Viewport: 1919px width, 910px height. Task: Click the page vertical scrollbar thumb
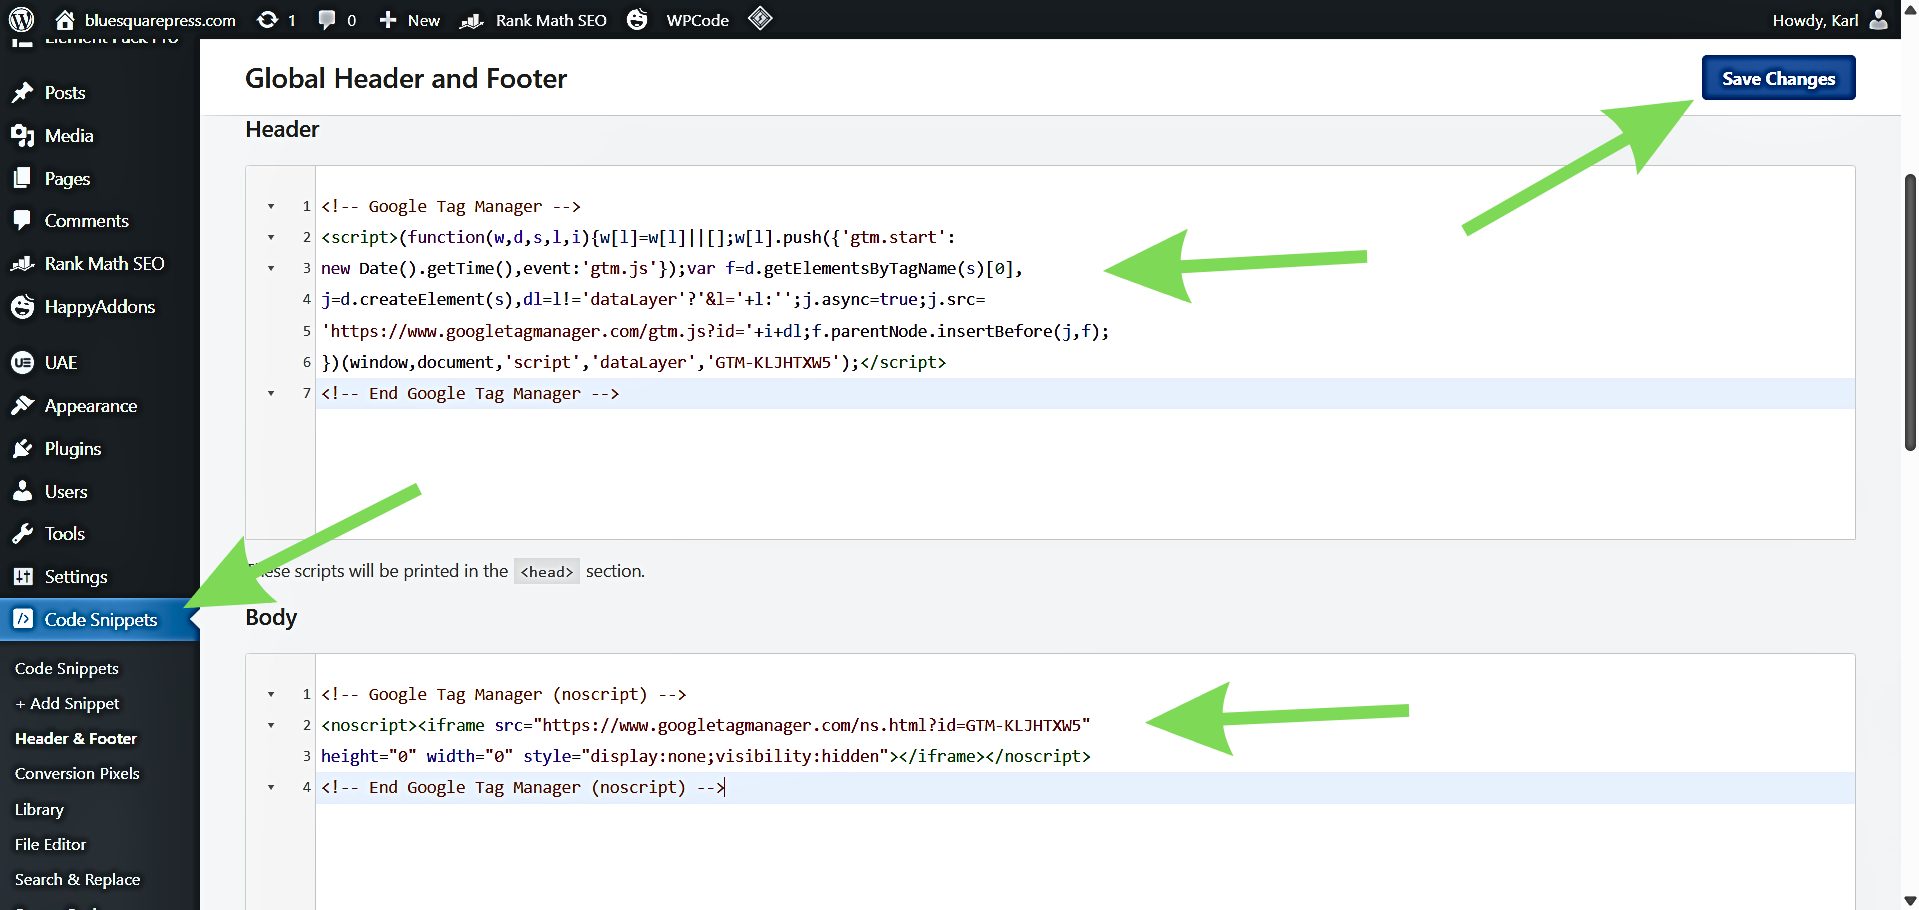[1909, 310]
